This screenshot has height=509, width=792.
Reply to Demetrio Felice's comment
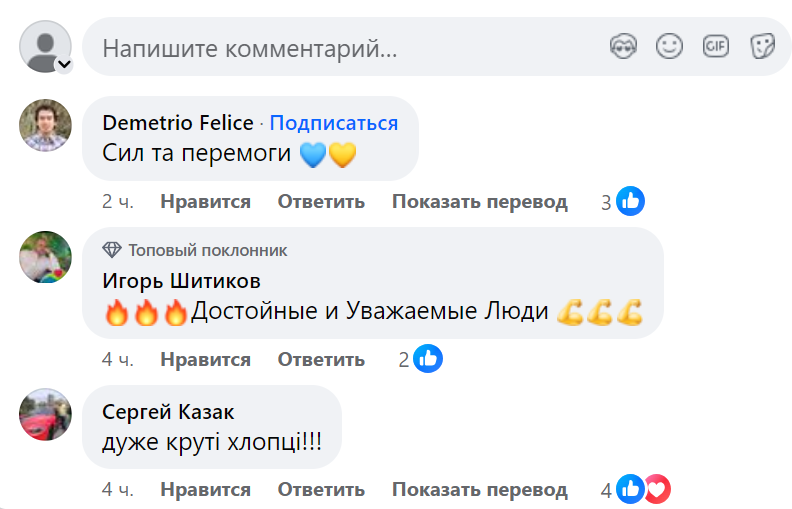tap(321, 202)
